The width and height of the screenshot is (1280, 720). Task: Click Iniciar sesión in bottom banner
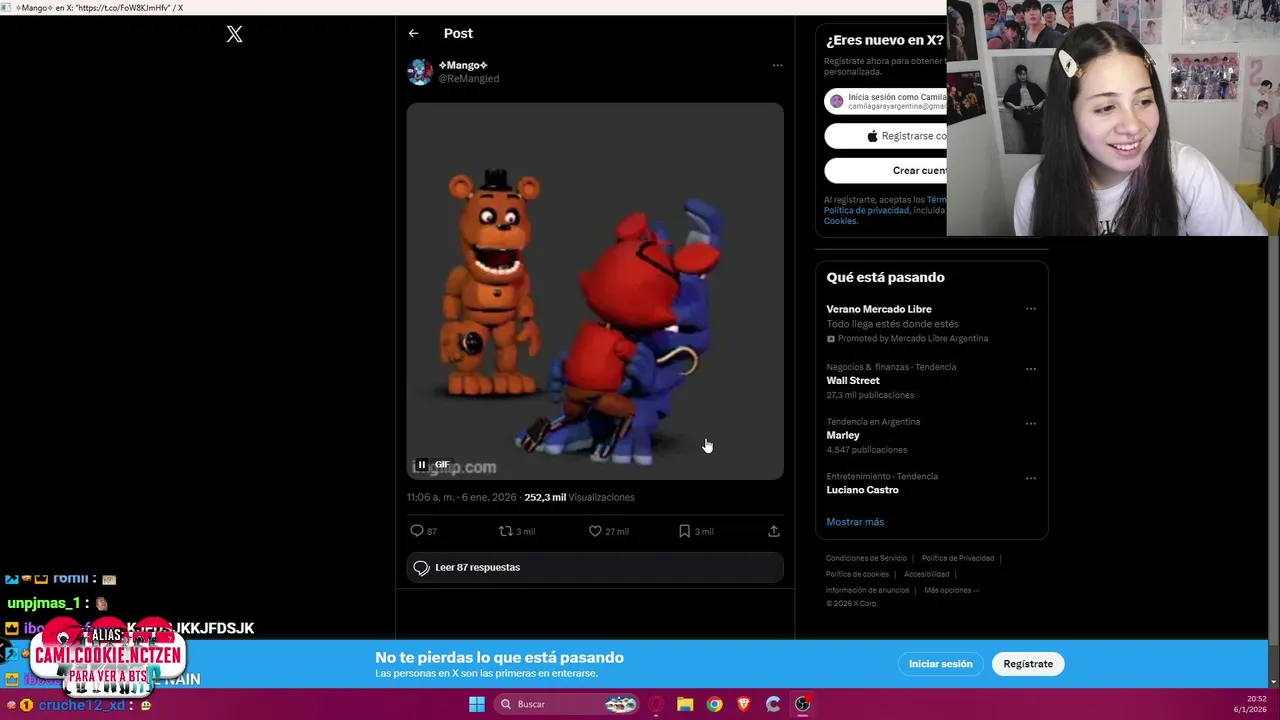click(x=940, y=664)
